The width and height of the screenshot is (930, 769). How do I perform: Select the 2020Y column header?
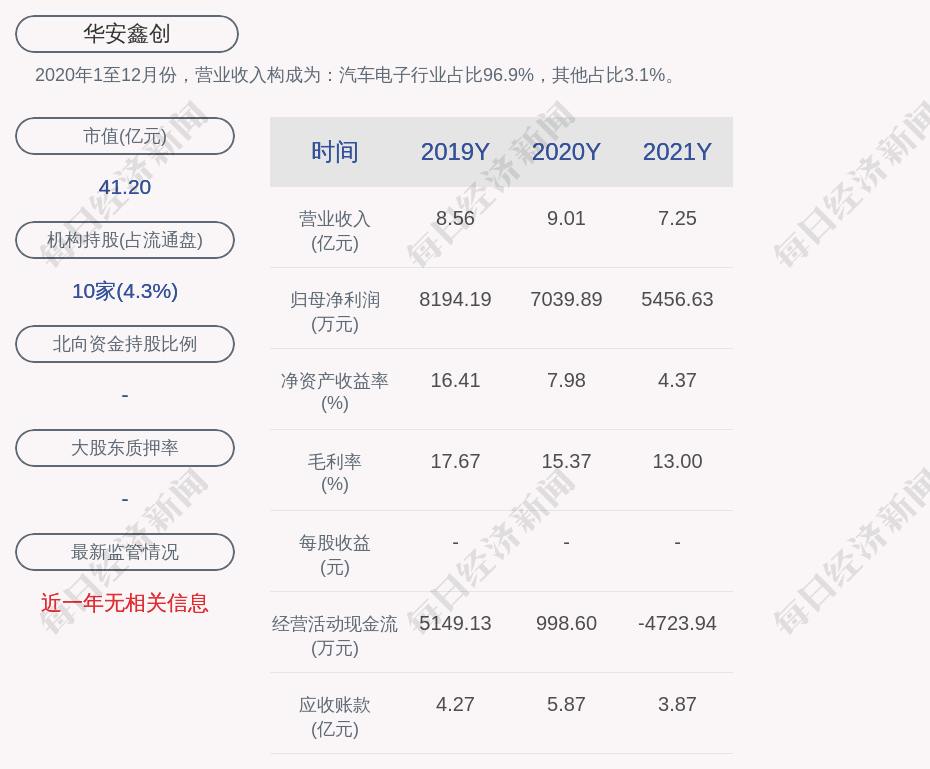point(566,152)
